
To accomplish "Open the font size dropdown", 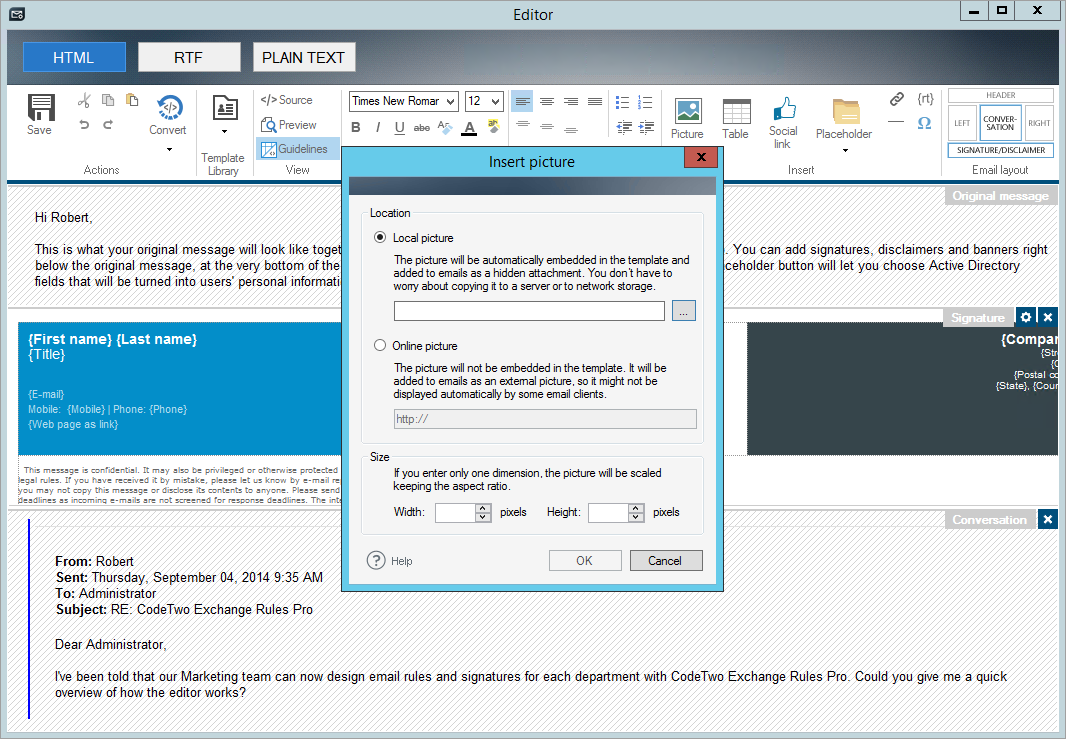I will tap(496, 101).
